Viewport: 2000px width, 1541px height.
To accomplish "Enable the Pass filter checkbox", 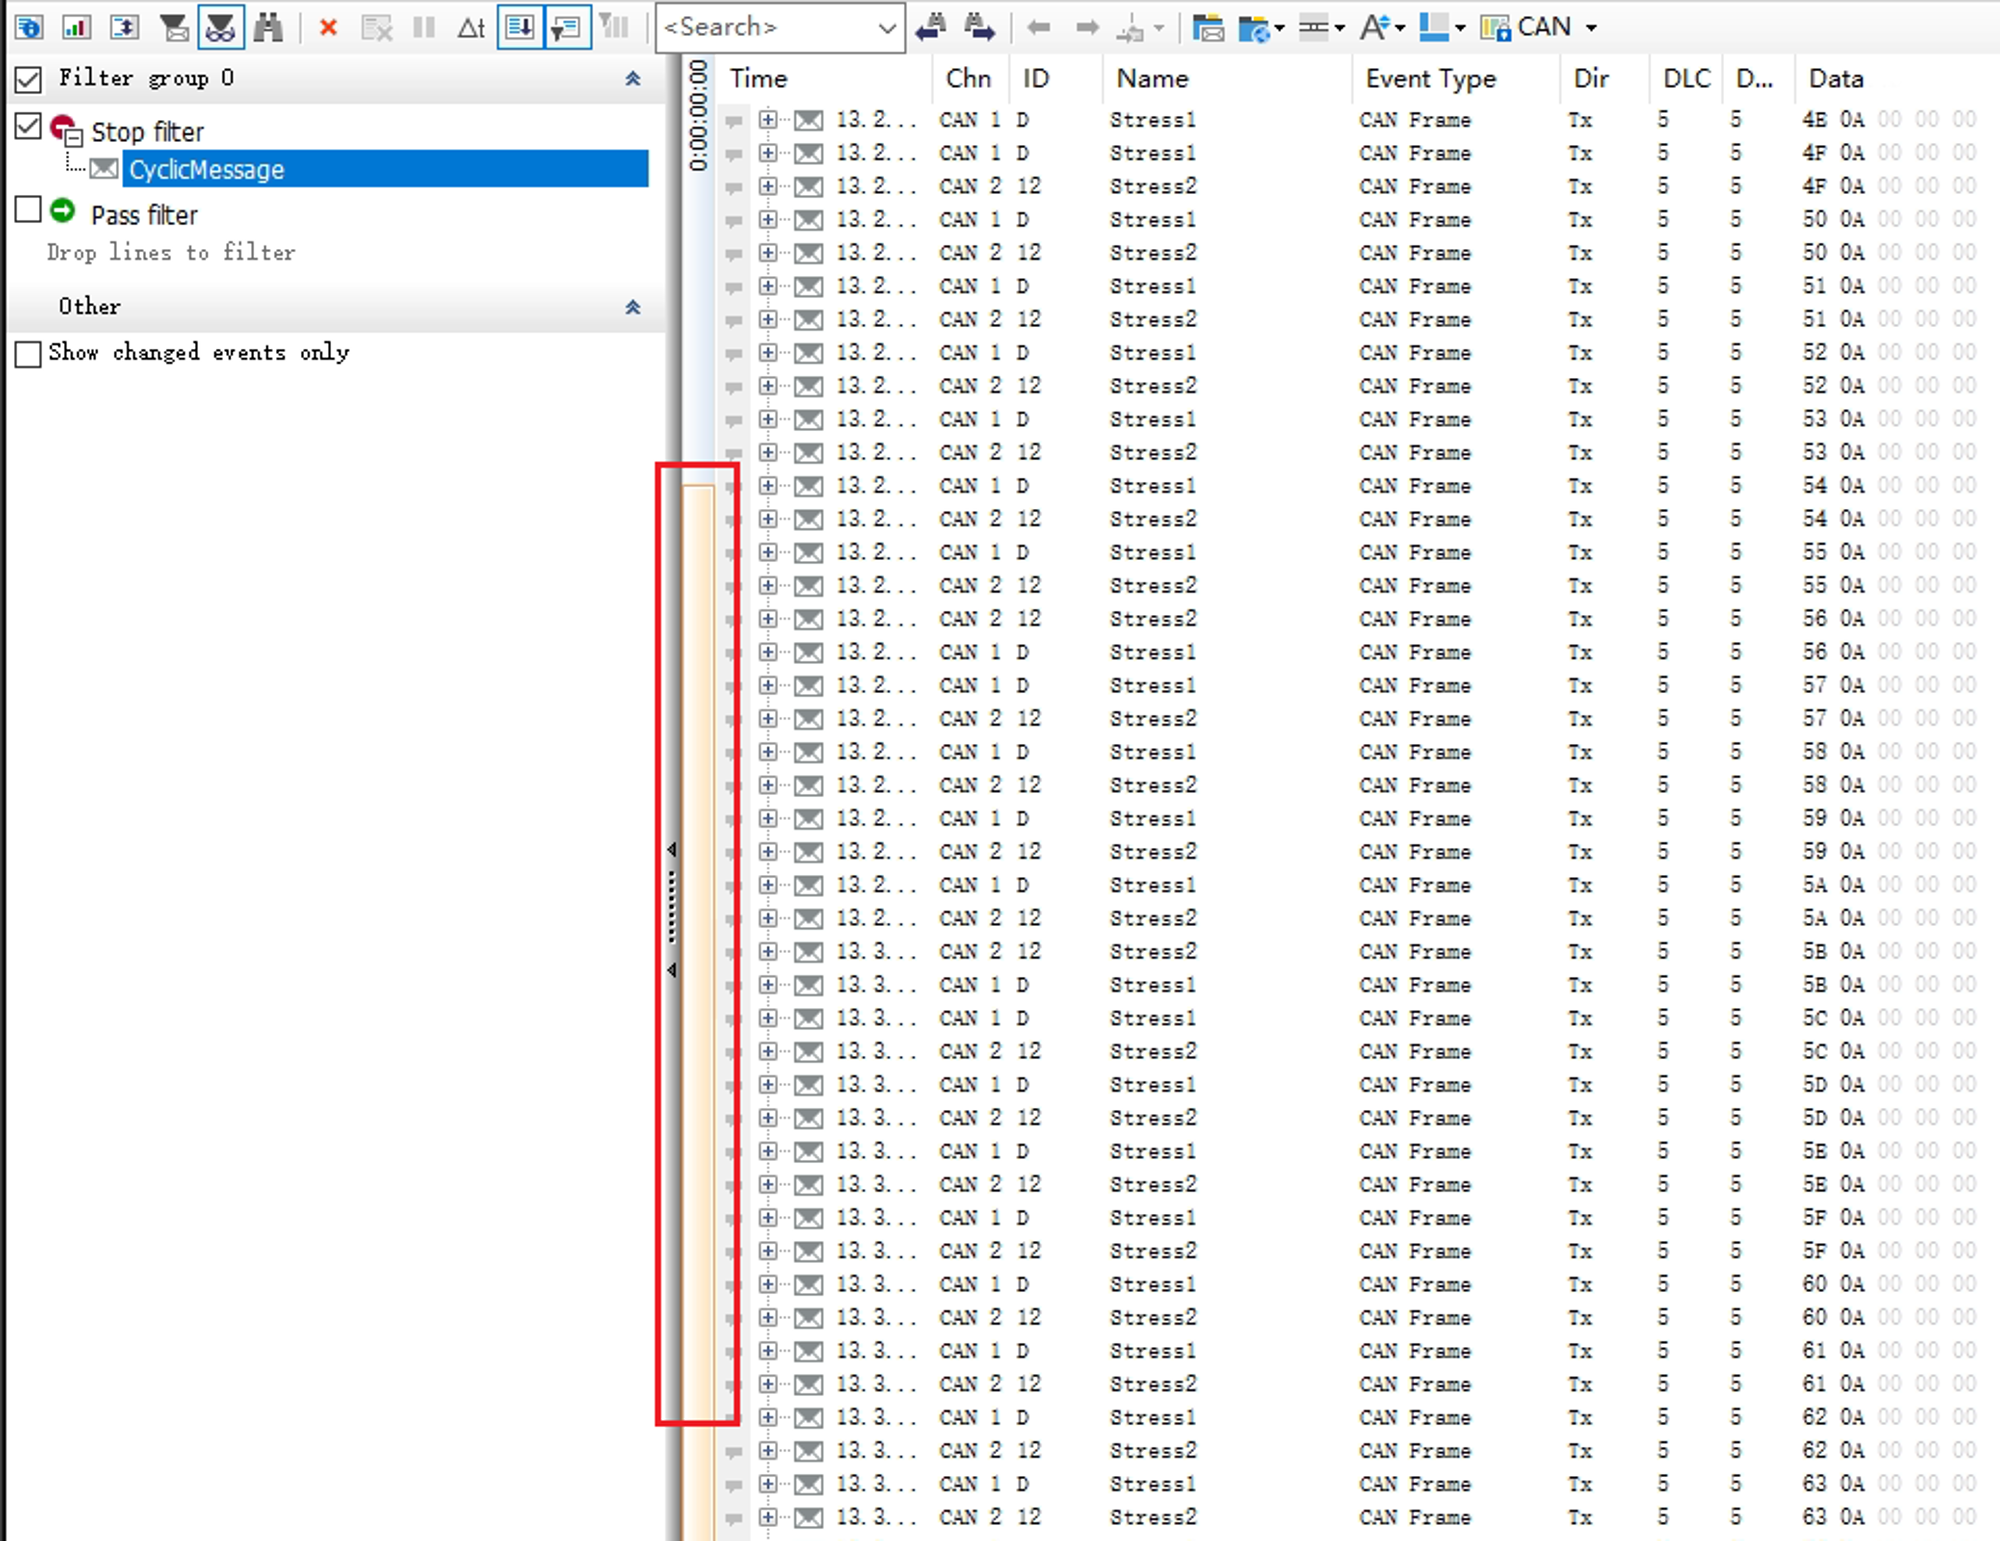I will coord(29,210).
